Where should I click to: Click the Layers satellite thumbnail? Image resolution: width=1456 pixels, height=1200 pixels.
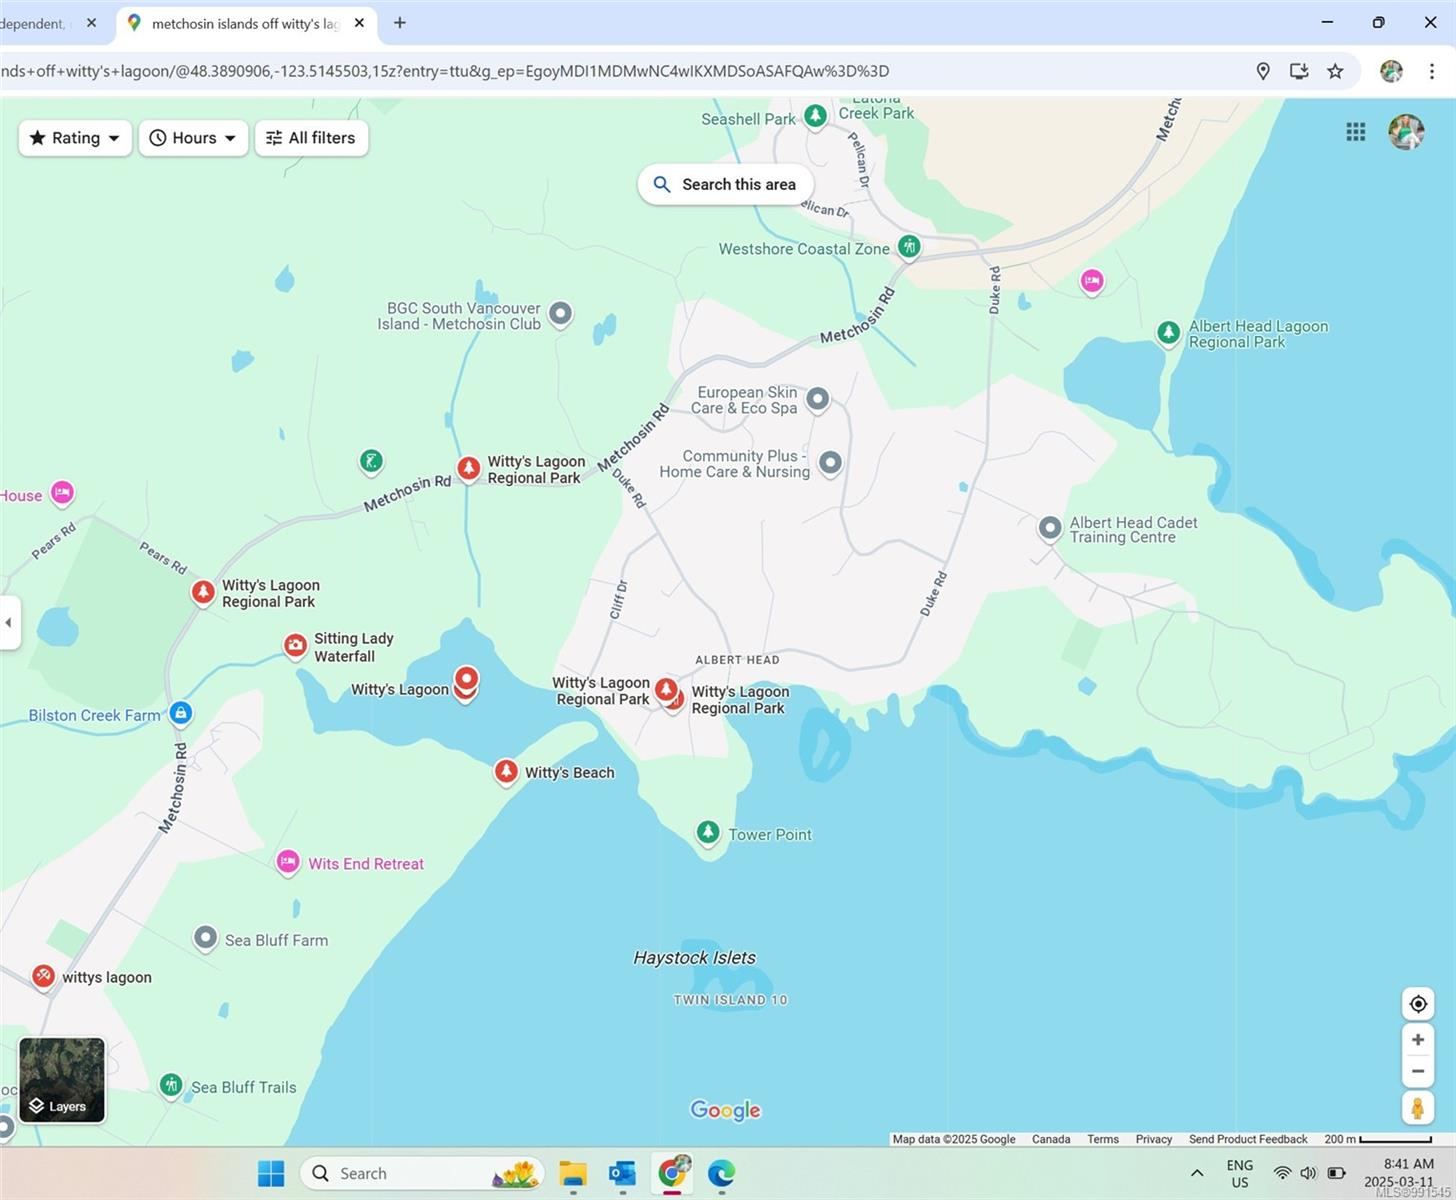pyautogui.click(x=62, y=1080)
